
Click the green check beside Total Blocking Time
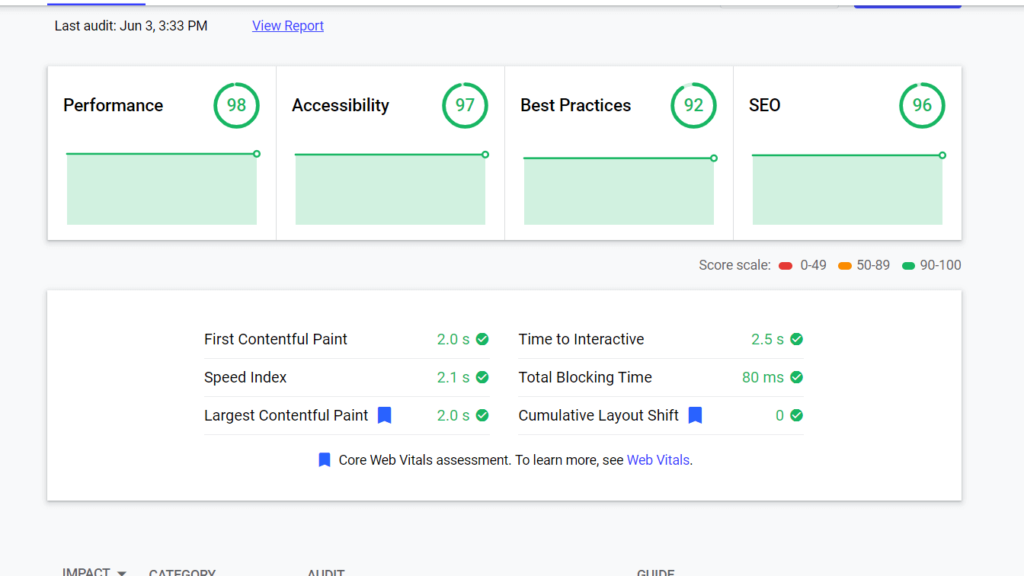pos(796,377)
